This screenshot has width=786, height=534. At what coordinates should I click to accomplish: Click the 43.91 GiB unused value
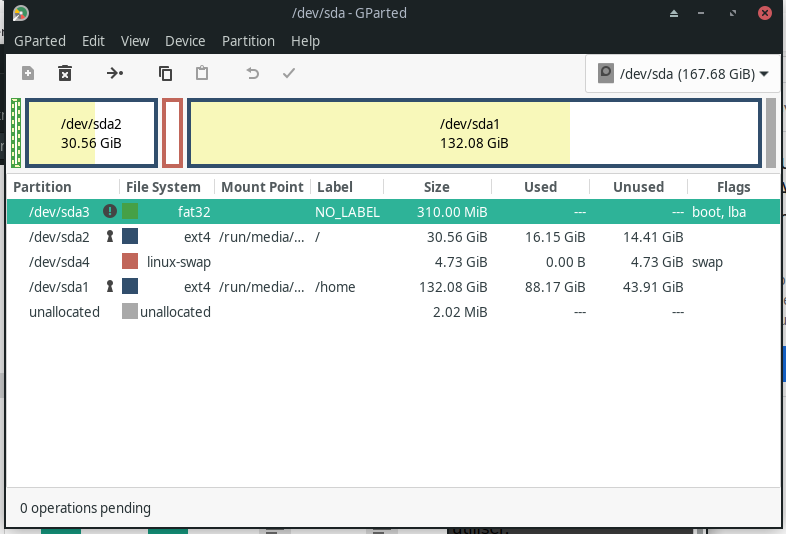tap(653, 287)
